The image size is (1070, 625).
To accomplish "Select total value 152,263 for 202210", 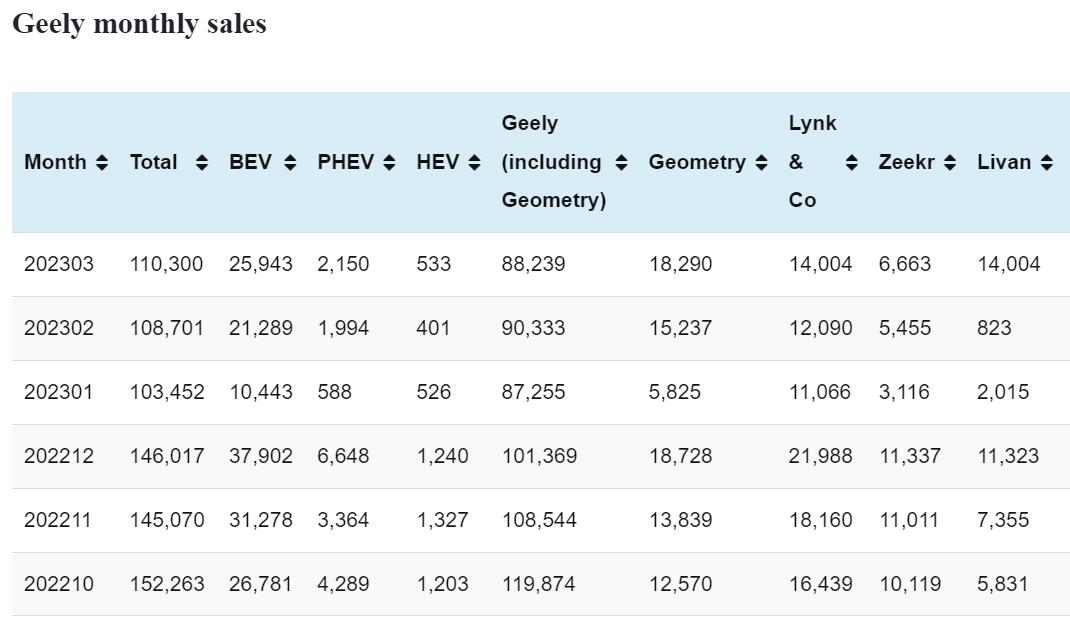I will pos(166,584).
